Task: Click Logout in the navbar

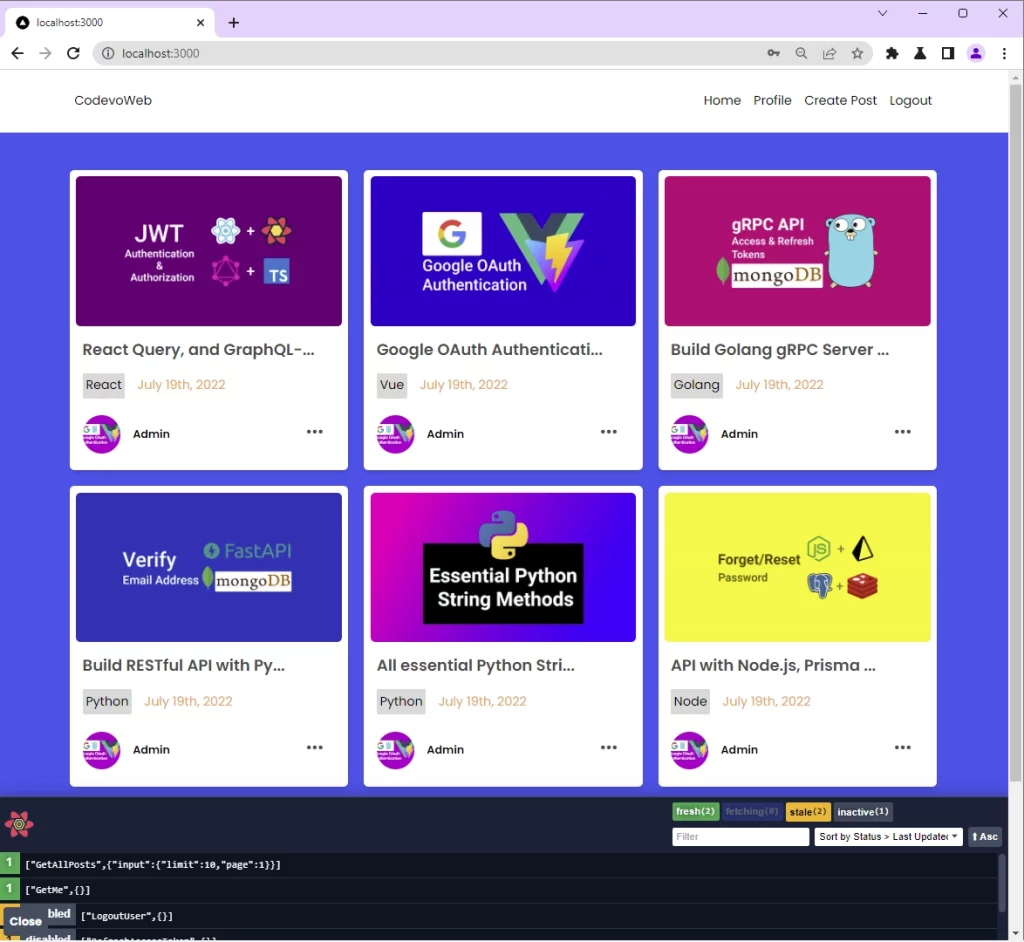Action: pos(910,101)
